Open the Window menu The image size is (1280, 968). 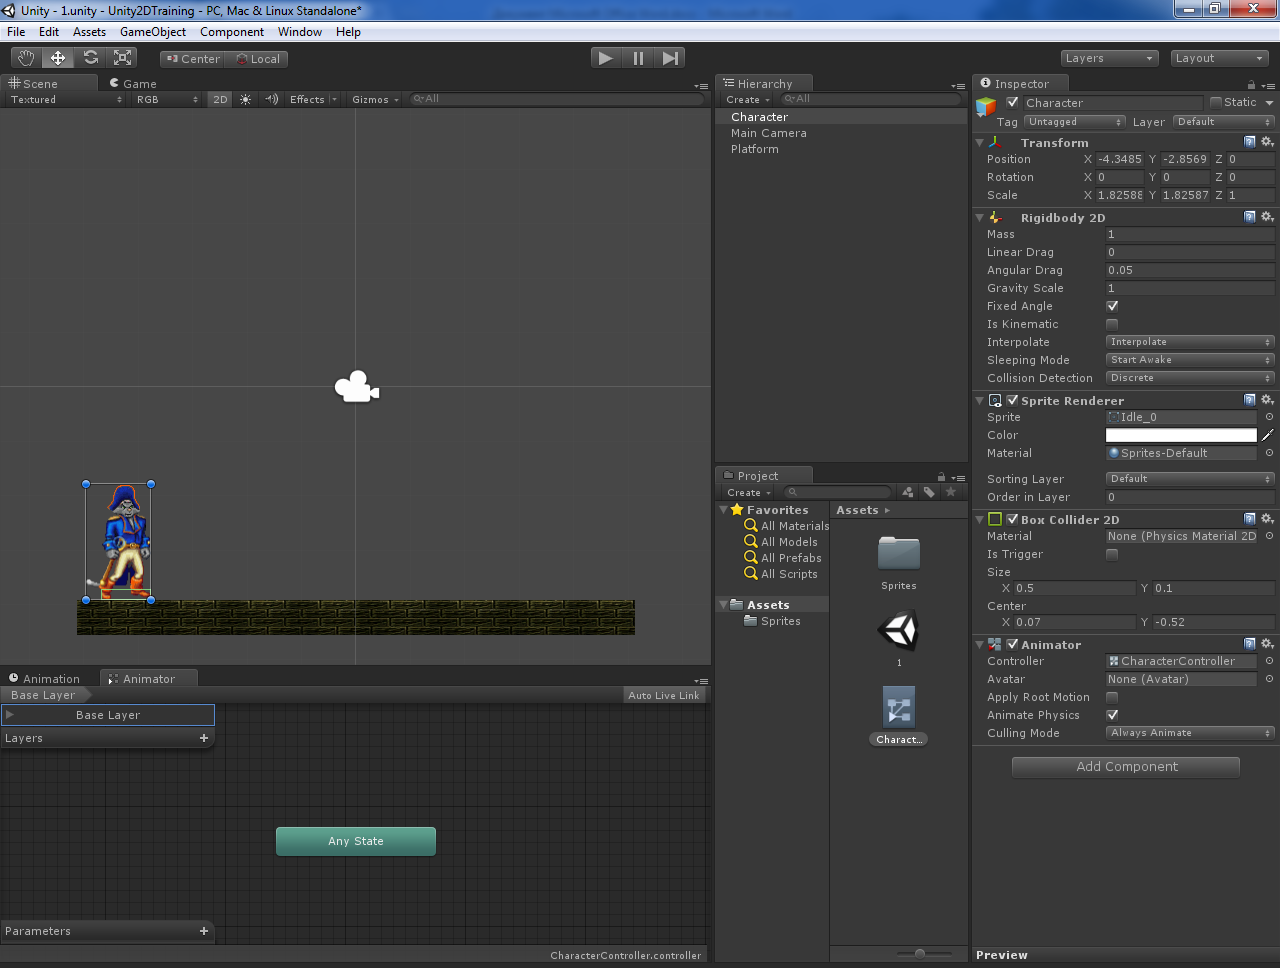(x=300, y=32)
